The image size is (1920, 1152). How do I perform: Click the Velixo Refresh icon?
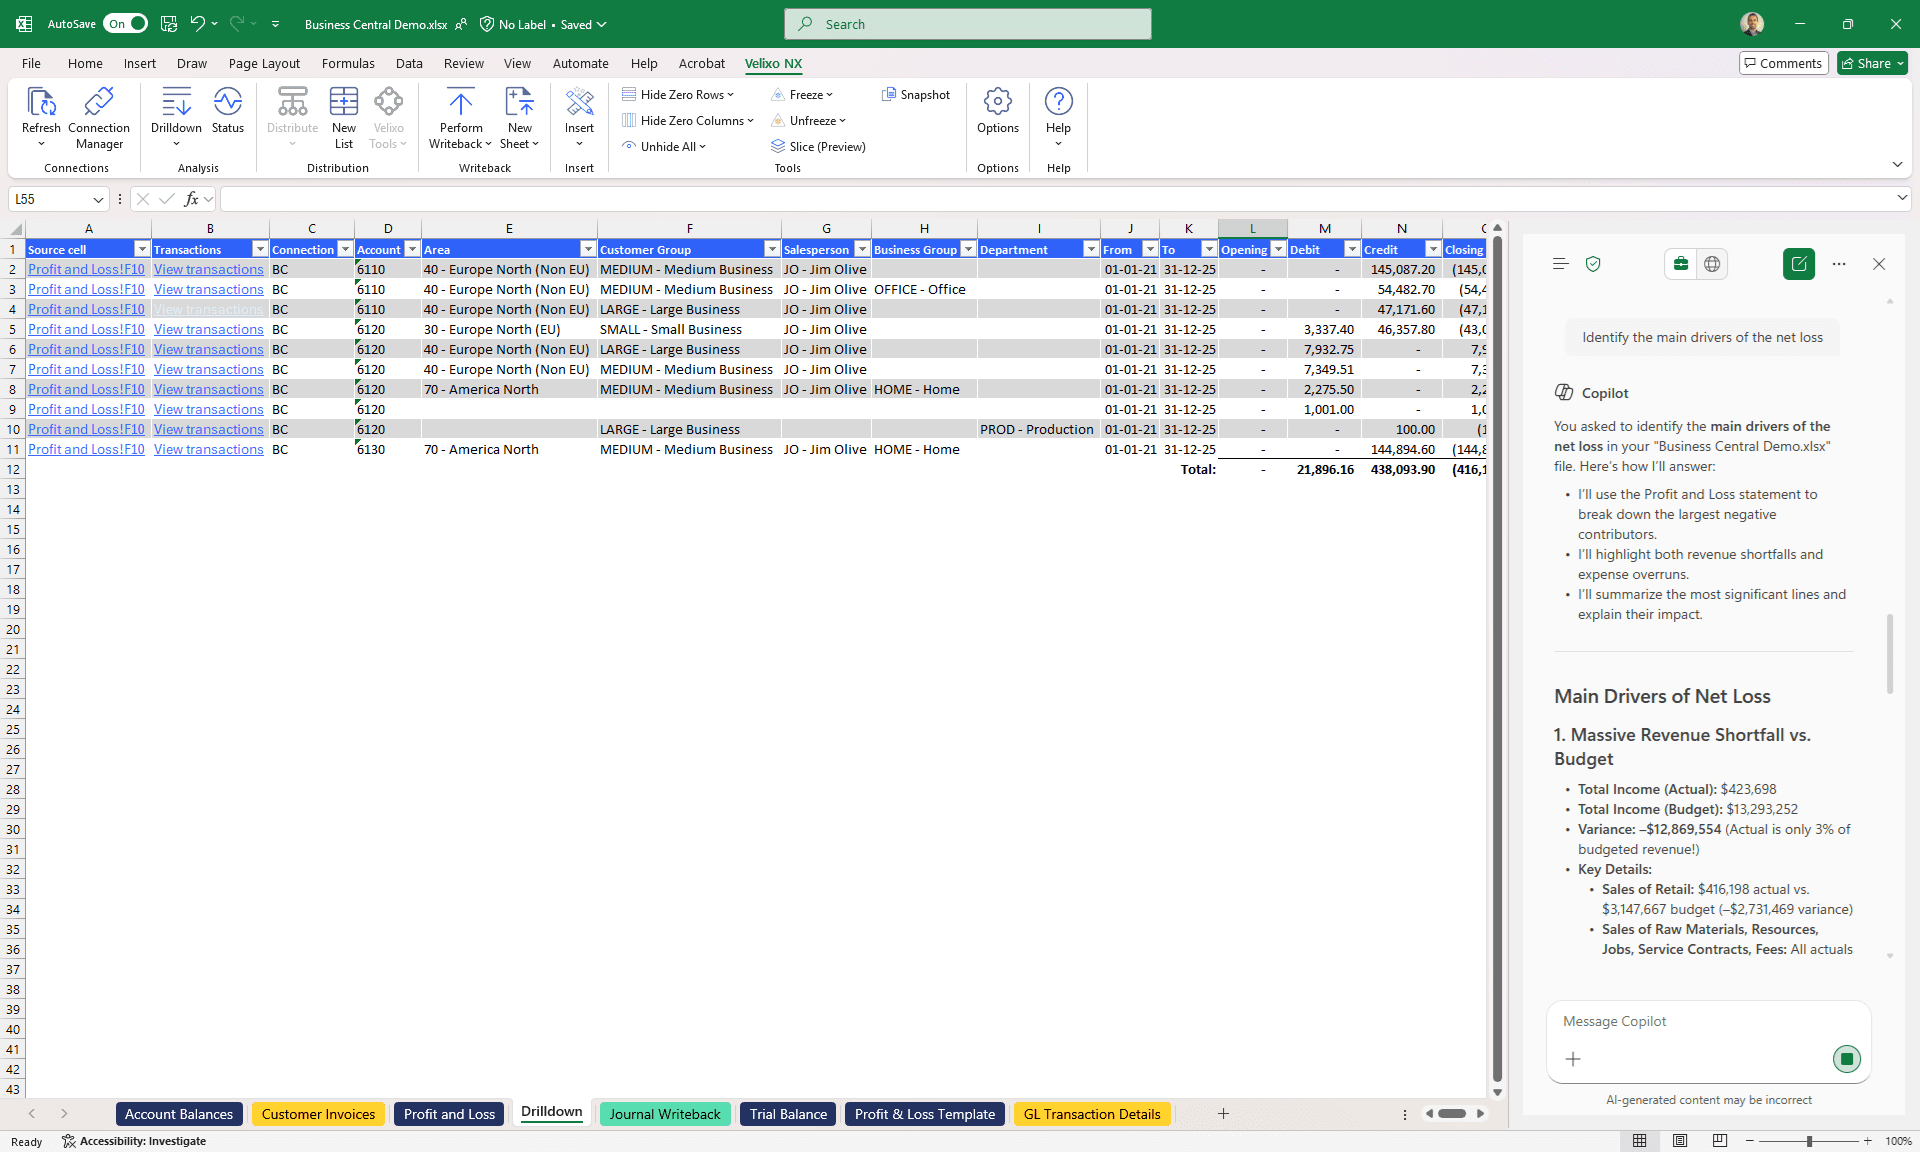(x=41, y=102)
